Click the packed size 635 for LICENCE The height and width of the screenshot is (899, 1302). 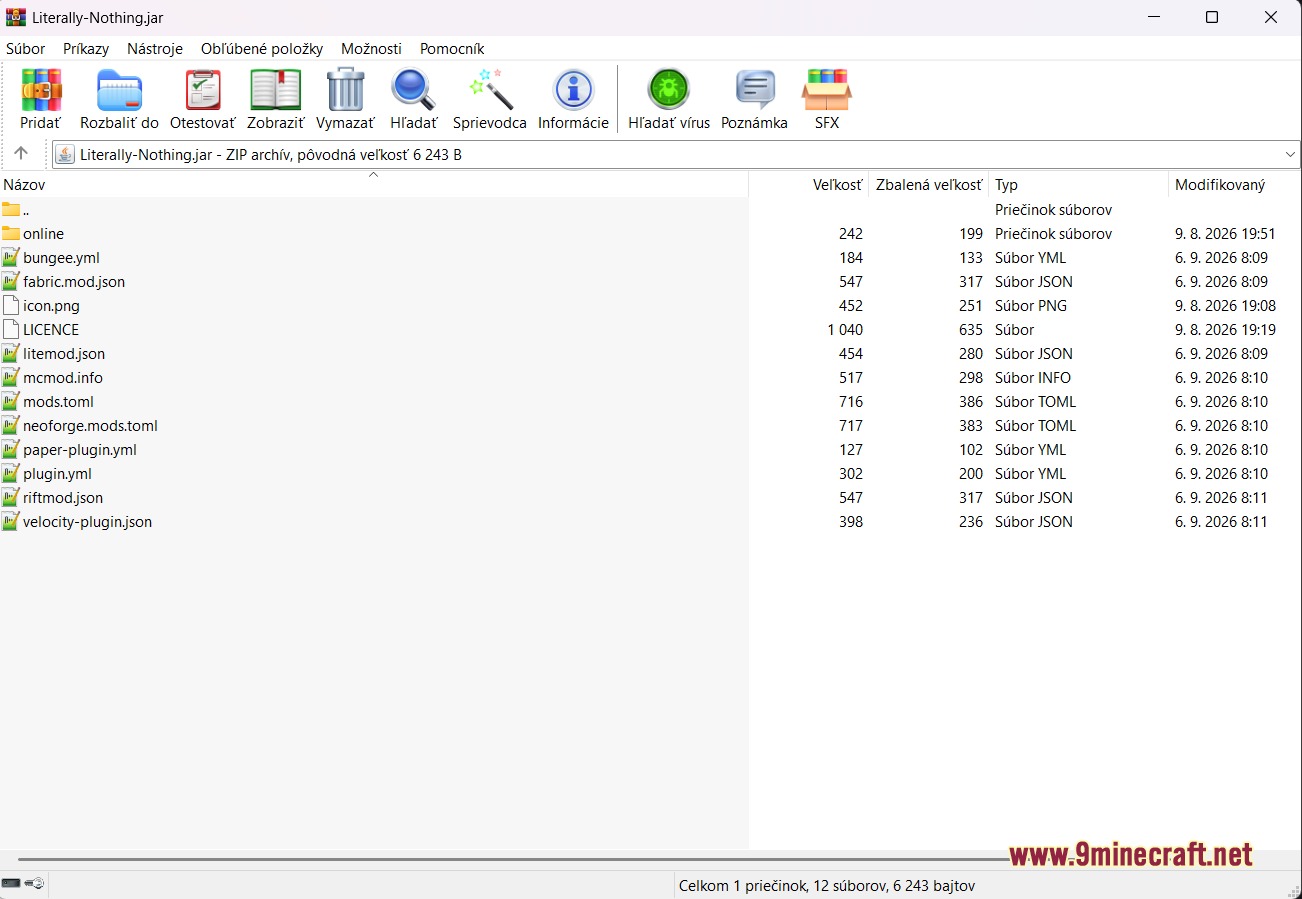coord(971,330)
